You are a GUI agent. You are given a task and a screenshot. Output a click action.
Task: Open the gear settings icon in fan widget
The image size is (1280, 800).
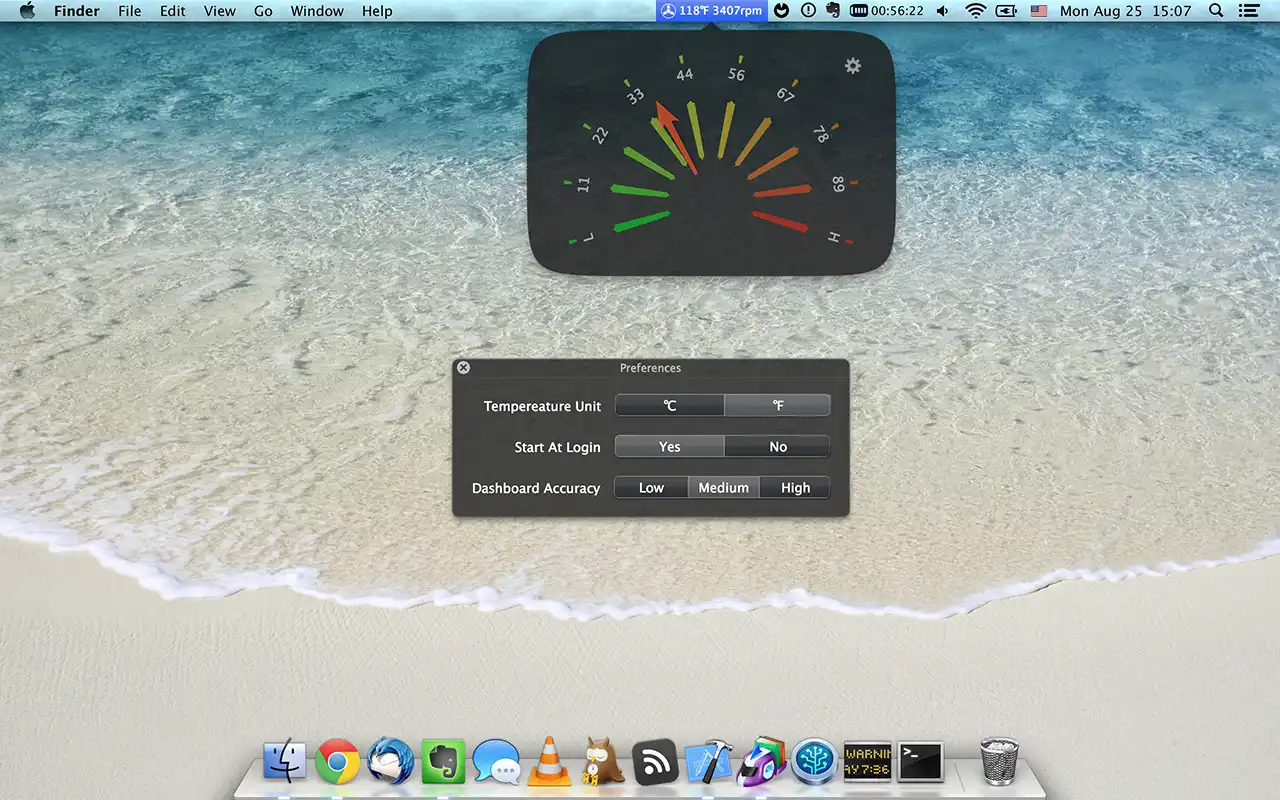(852, 66)
